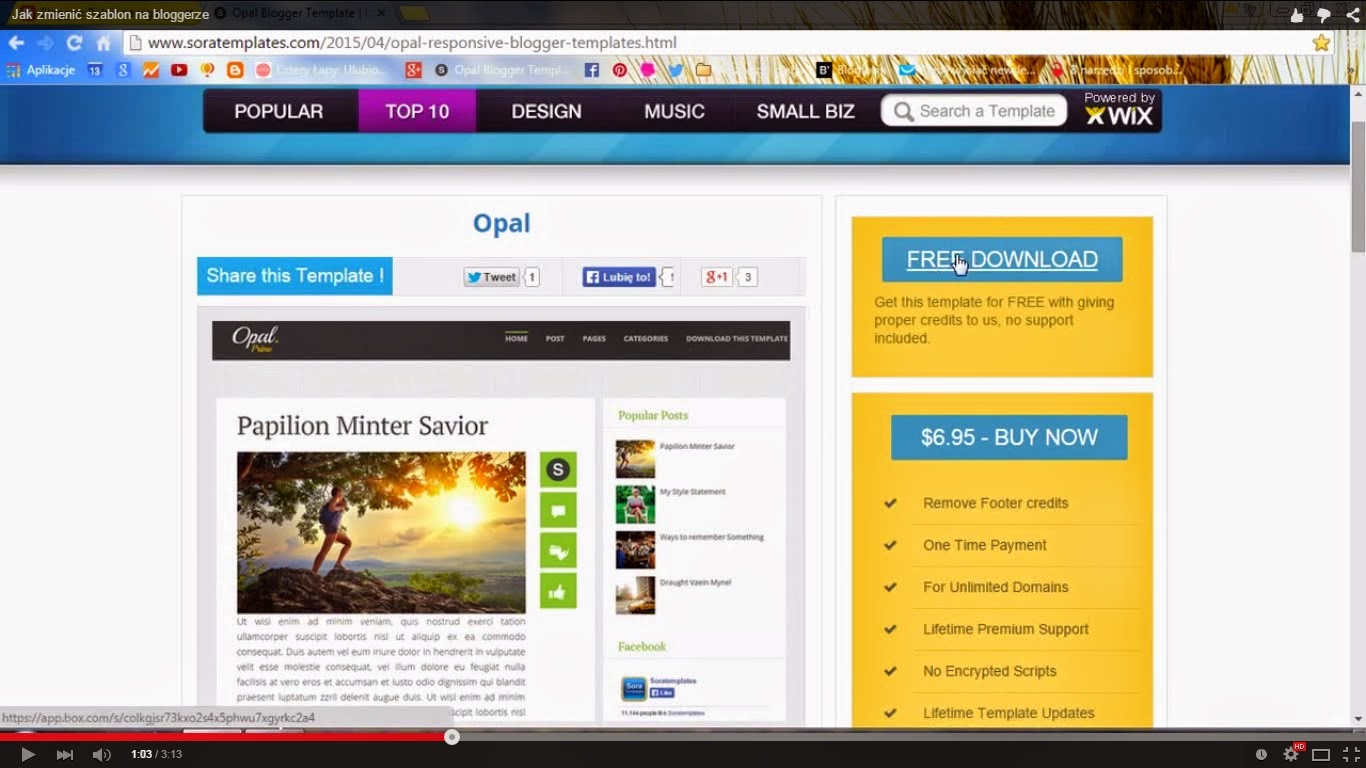This screenshot has width=1366, height=768.
Task: Click the Tweet button
Action: pos(491,277)
